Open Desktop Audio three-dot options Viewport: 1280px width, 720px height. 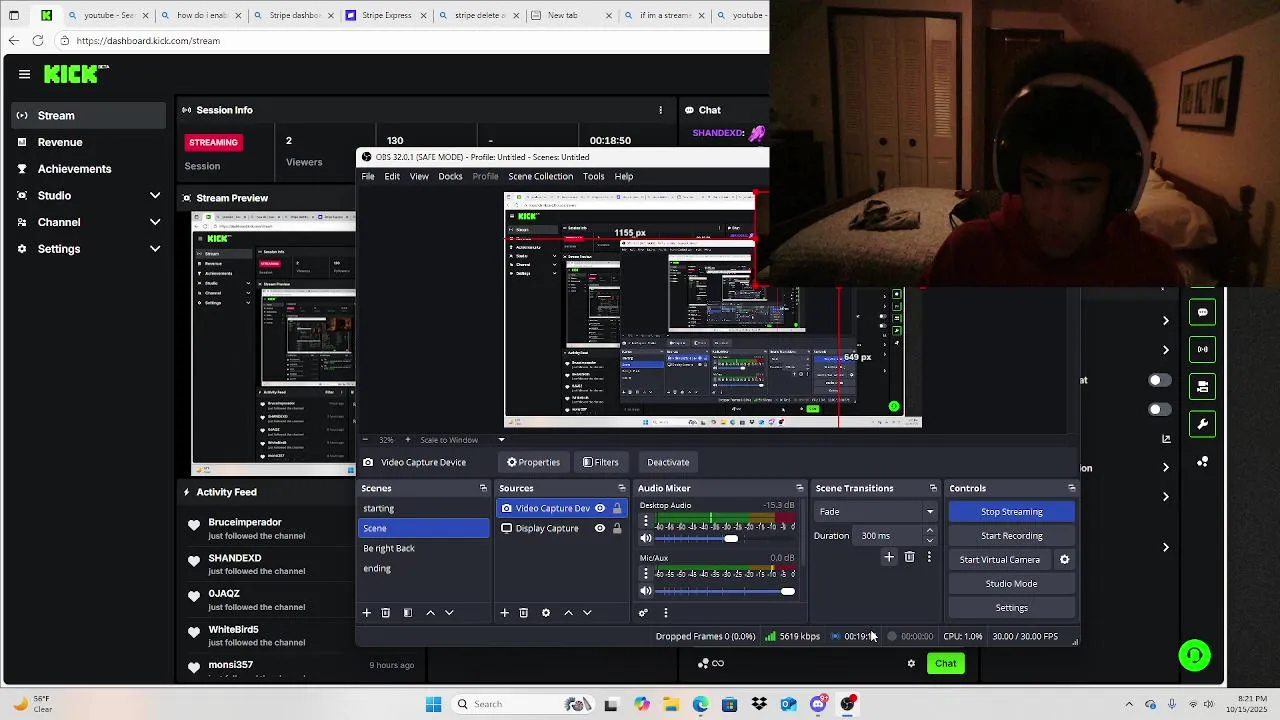646,522
